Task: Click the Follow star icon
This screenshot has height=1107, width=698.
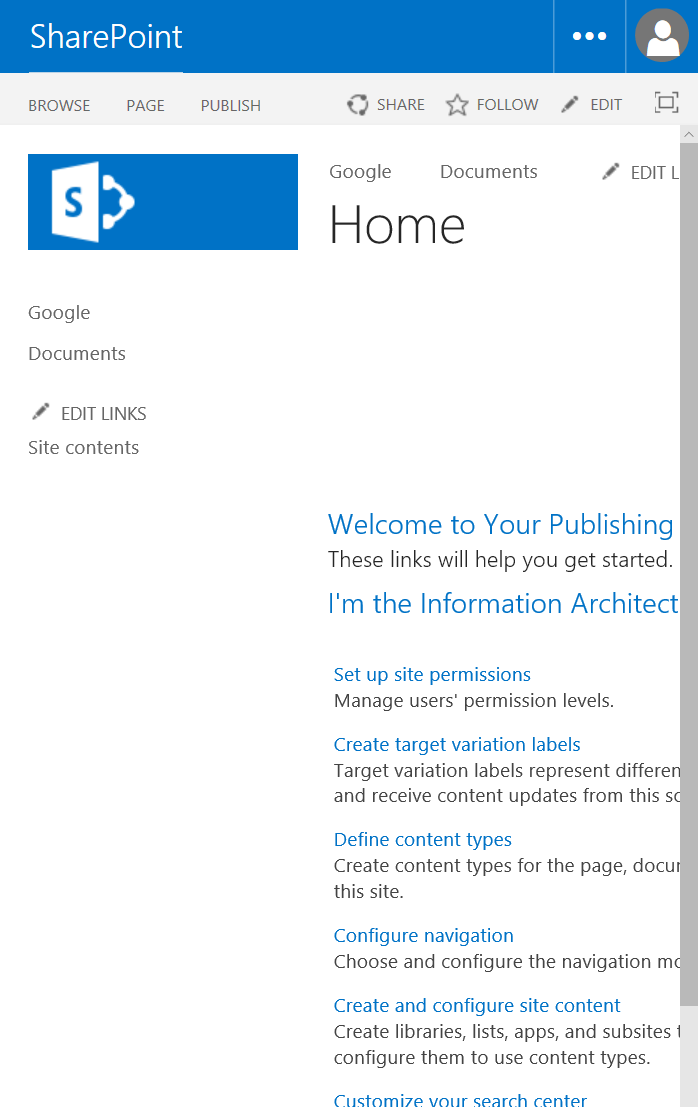Action: 457,104
